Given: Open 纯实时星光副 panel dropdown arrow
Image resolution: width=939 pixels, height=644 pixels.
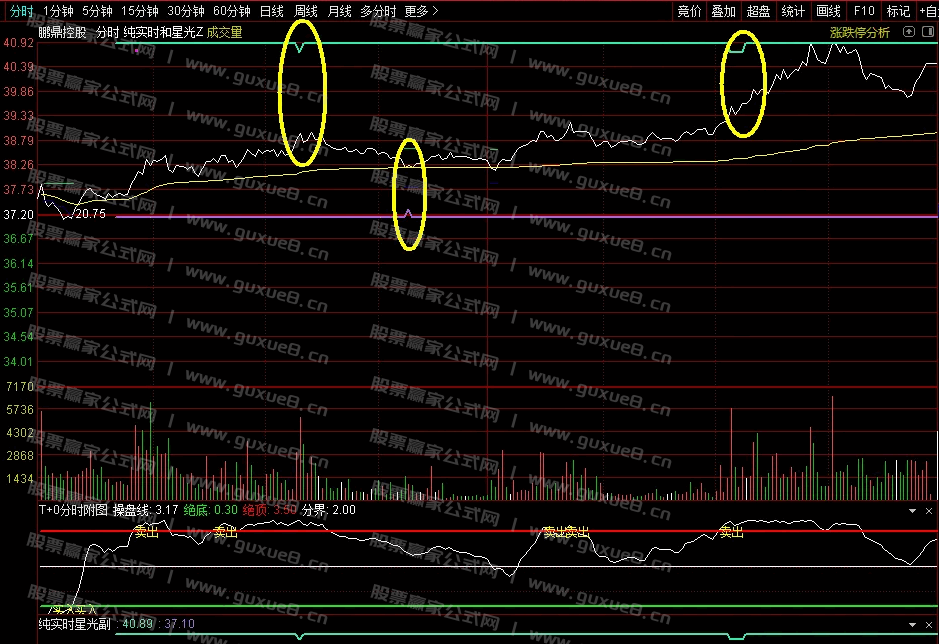Looking at the screenshot, I should (912, 624).
